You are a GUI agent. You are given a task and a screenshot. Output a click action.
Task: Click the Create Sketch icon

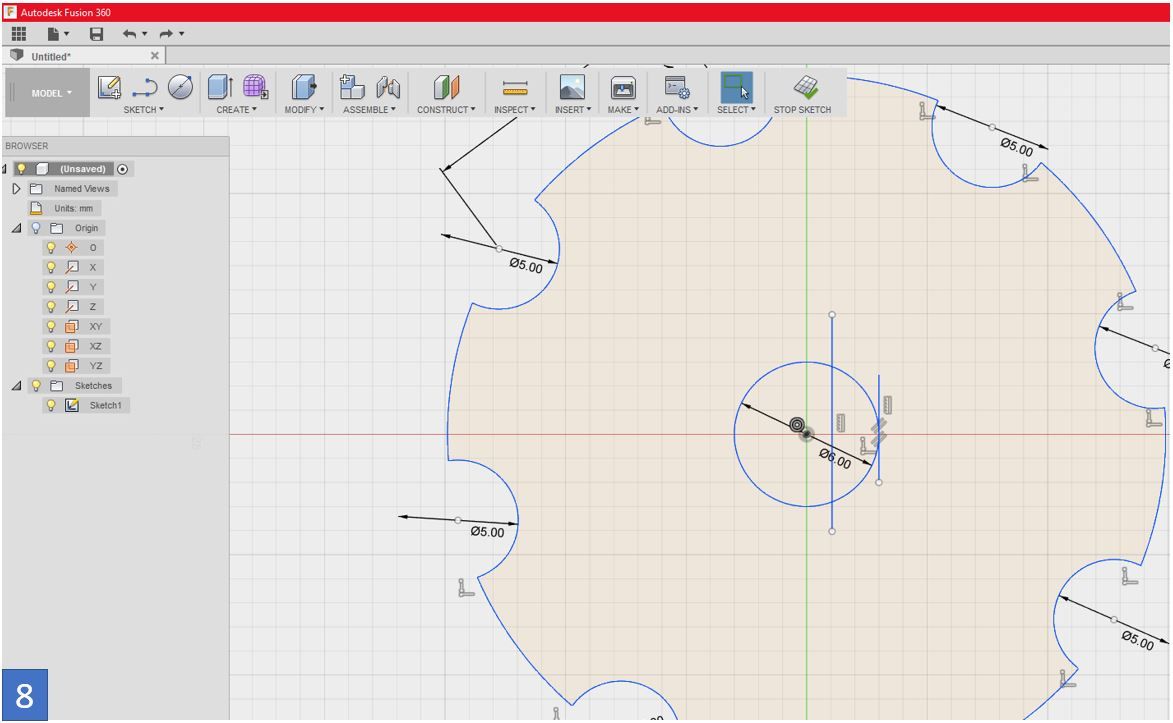tap(109, 88)
